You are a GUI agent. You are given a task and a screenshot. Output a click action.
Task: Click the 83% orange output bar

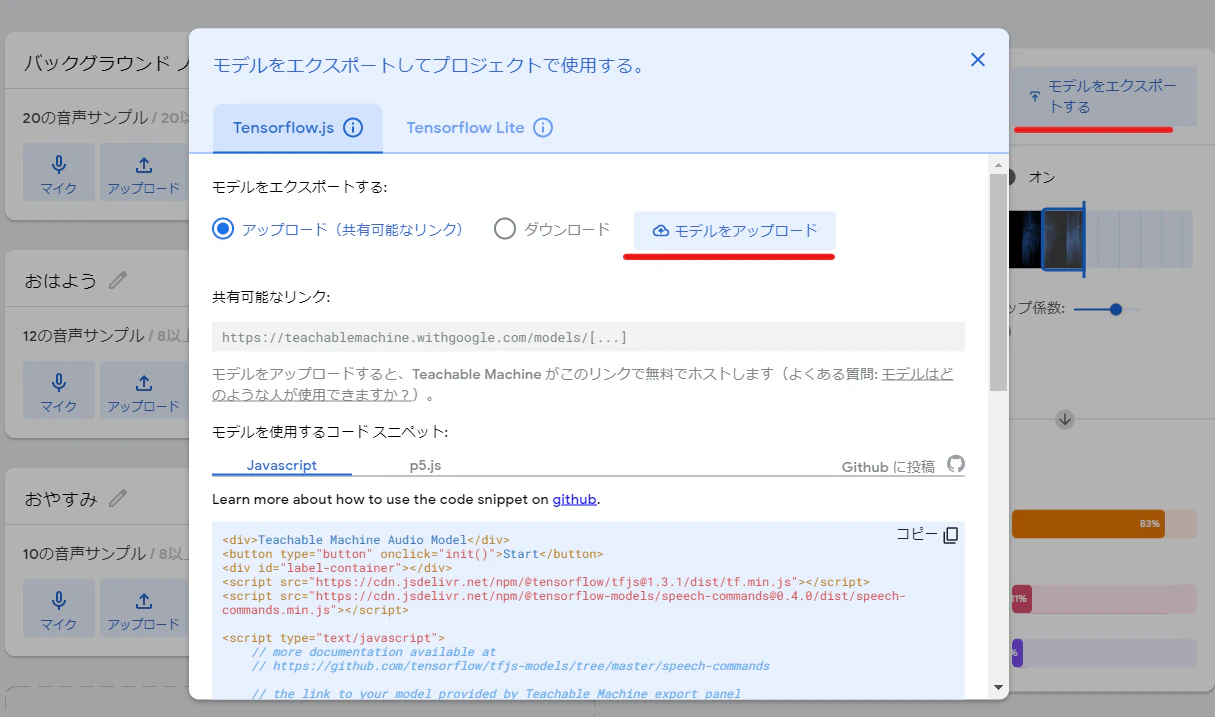point(1088,524)
